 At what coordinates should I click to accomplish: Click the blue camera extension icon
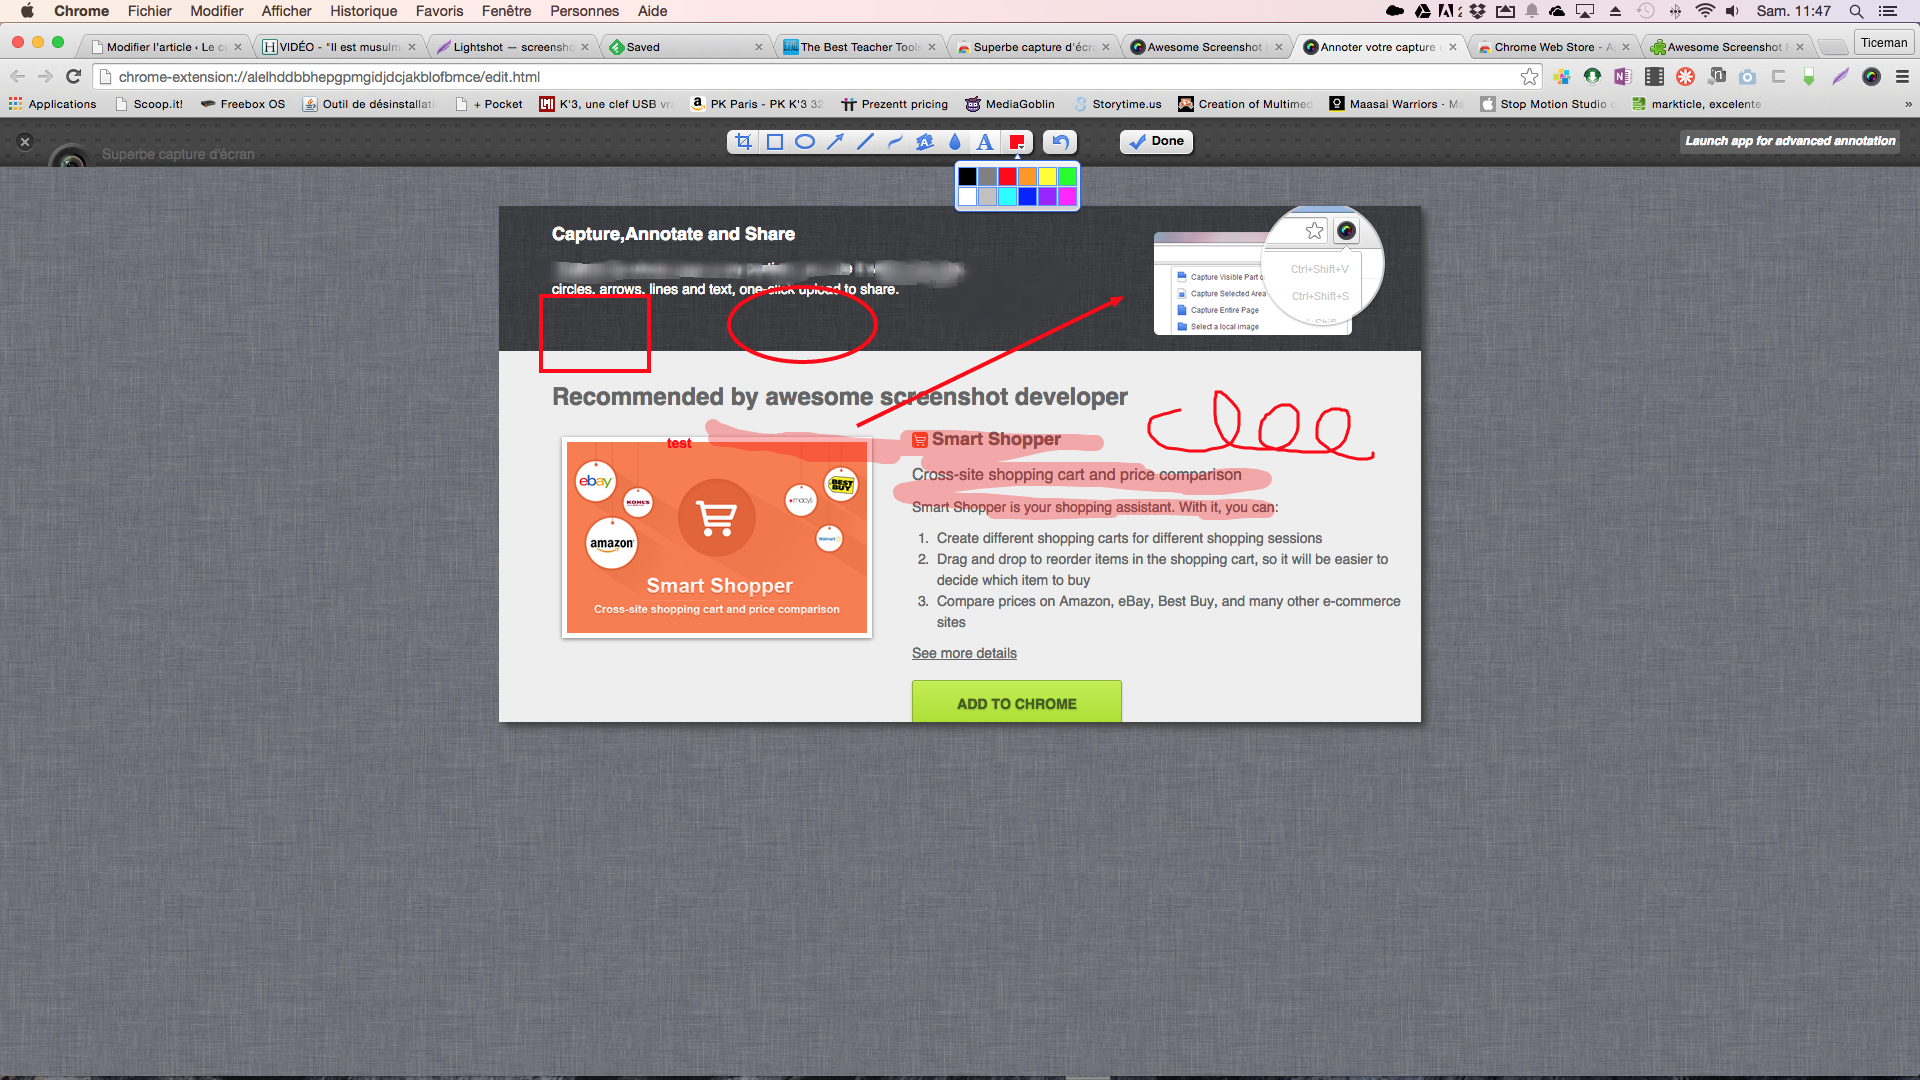pyautogui.click(x=1747, y=77)
